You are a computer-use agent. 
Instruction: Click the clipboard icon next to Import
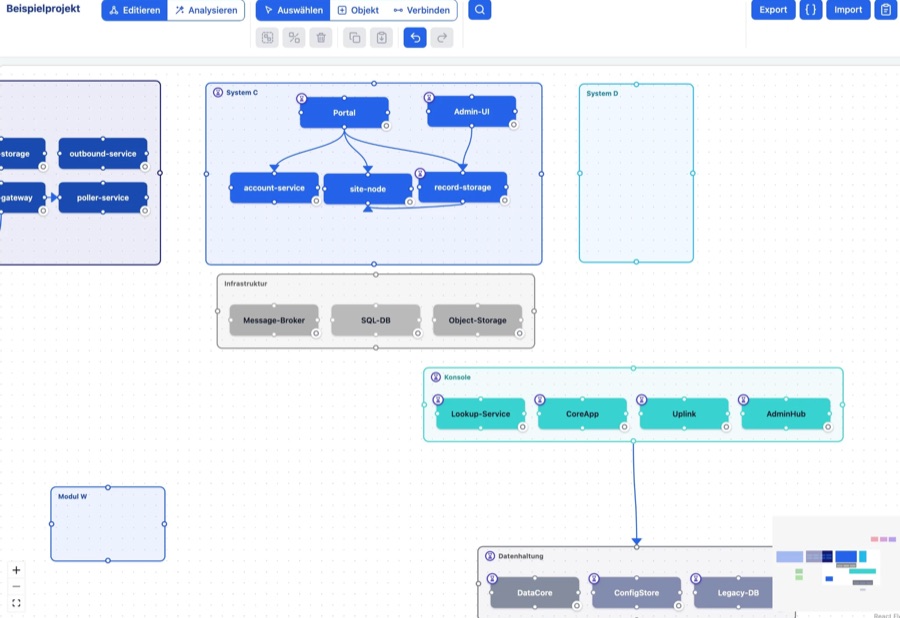pyautogui.click(x=886, y=10)
